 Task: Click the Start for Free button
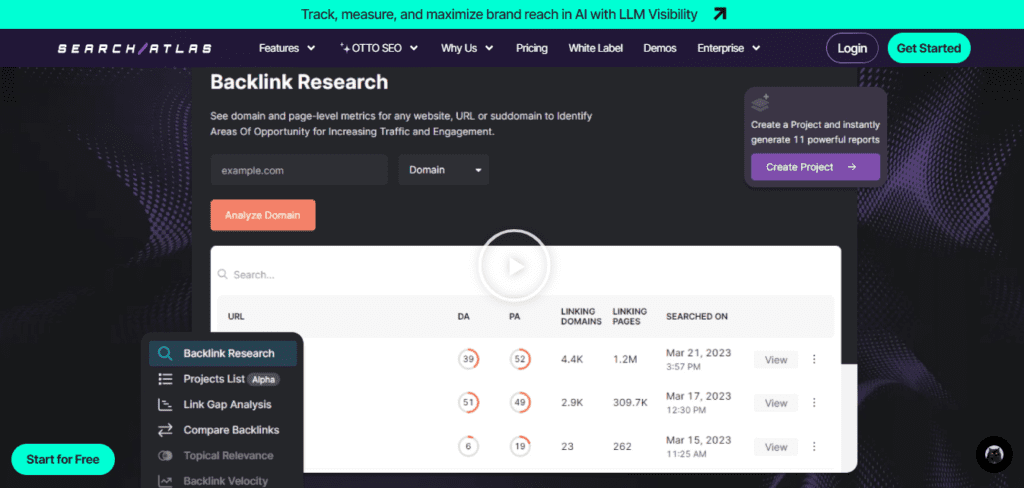pyautogui.click(x=63, y=459)
